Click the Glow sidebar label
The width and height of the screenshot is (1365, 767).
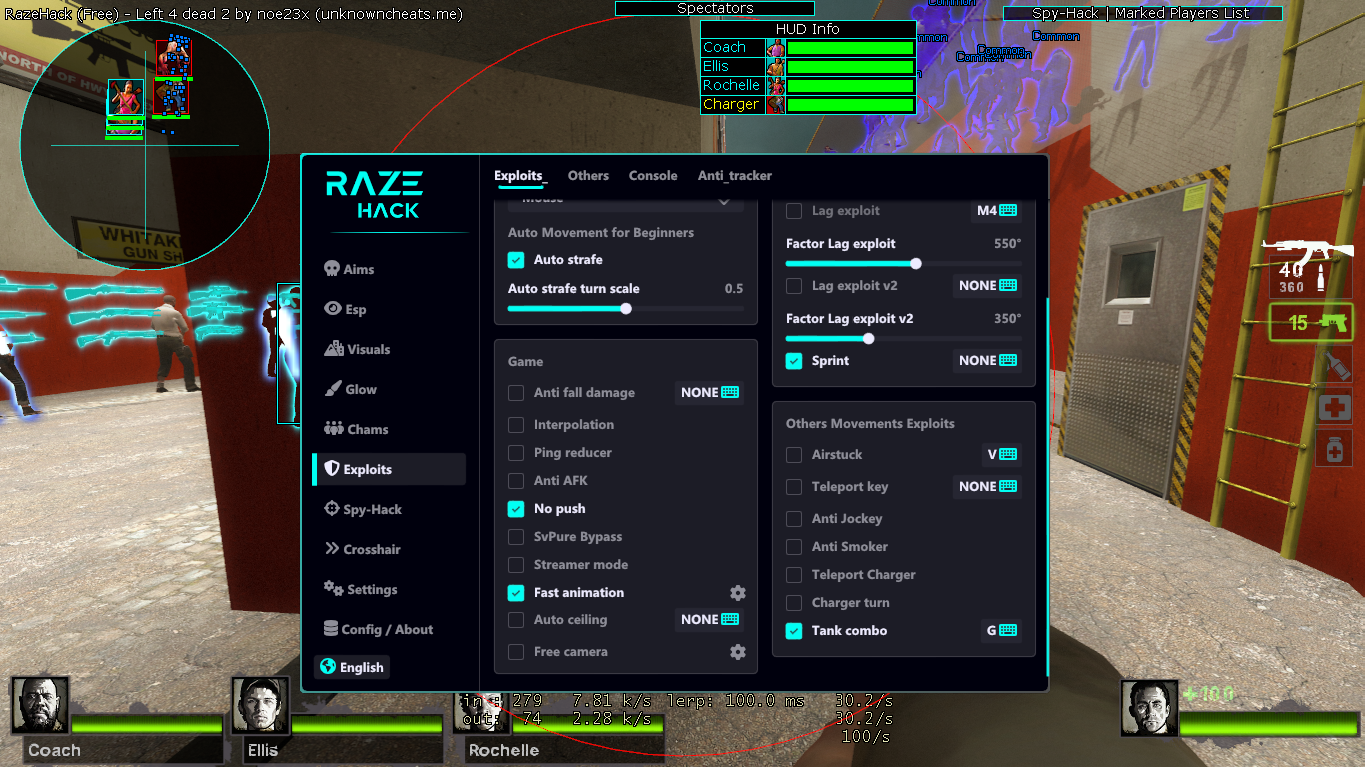click(x=361, y=389)
